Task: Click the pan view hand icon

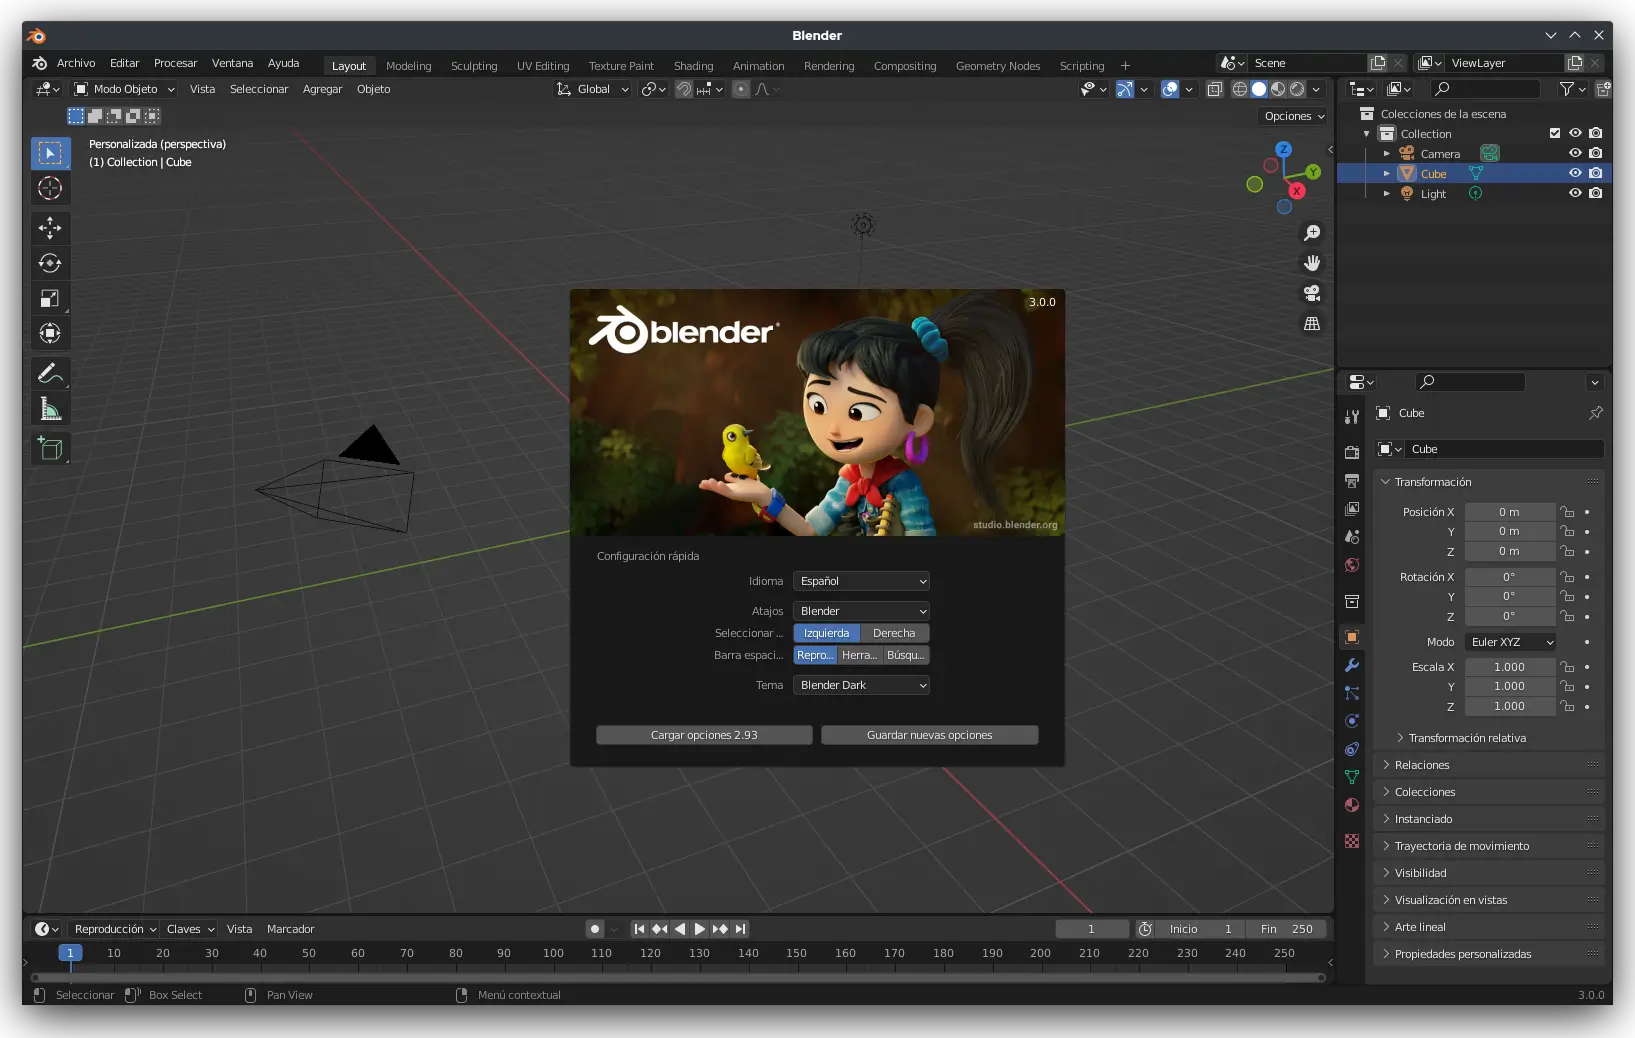Action: click(x=1312, y=263)
